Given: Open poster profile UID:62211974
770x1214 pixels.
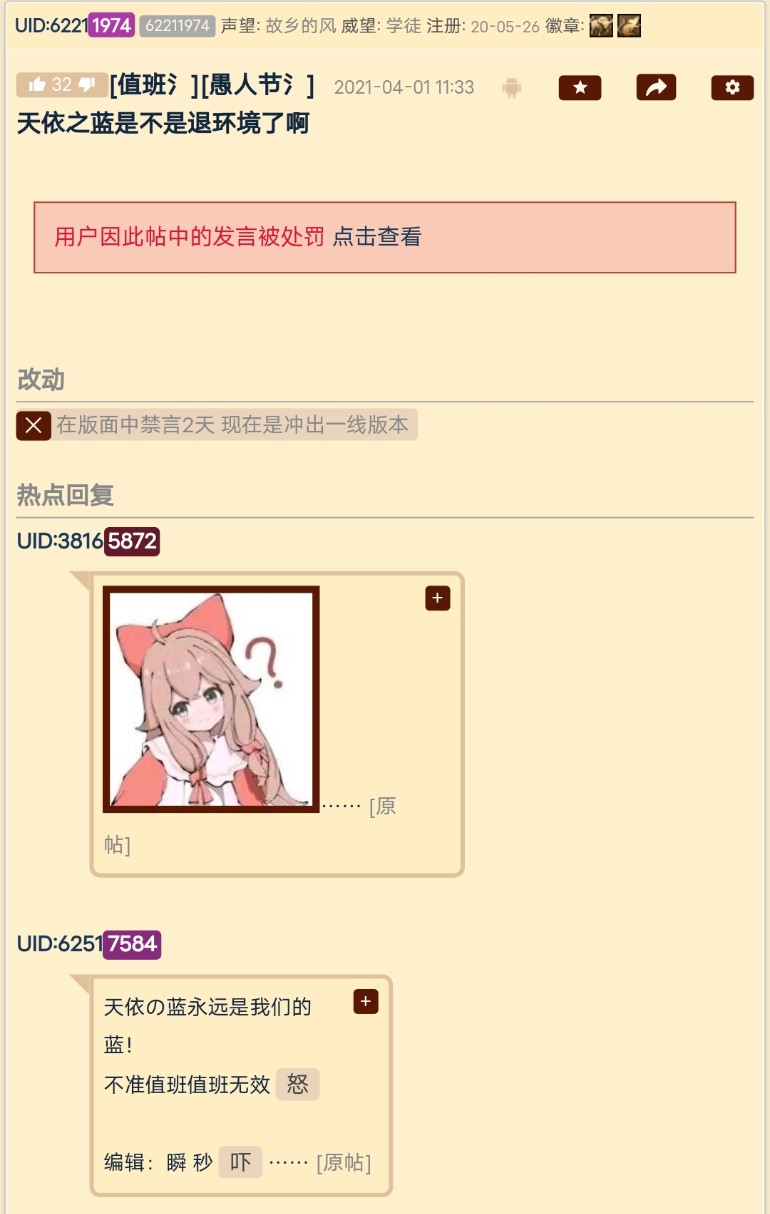Looking at the screenshot, I should (75, 26).
